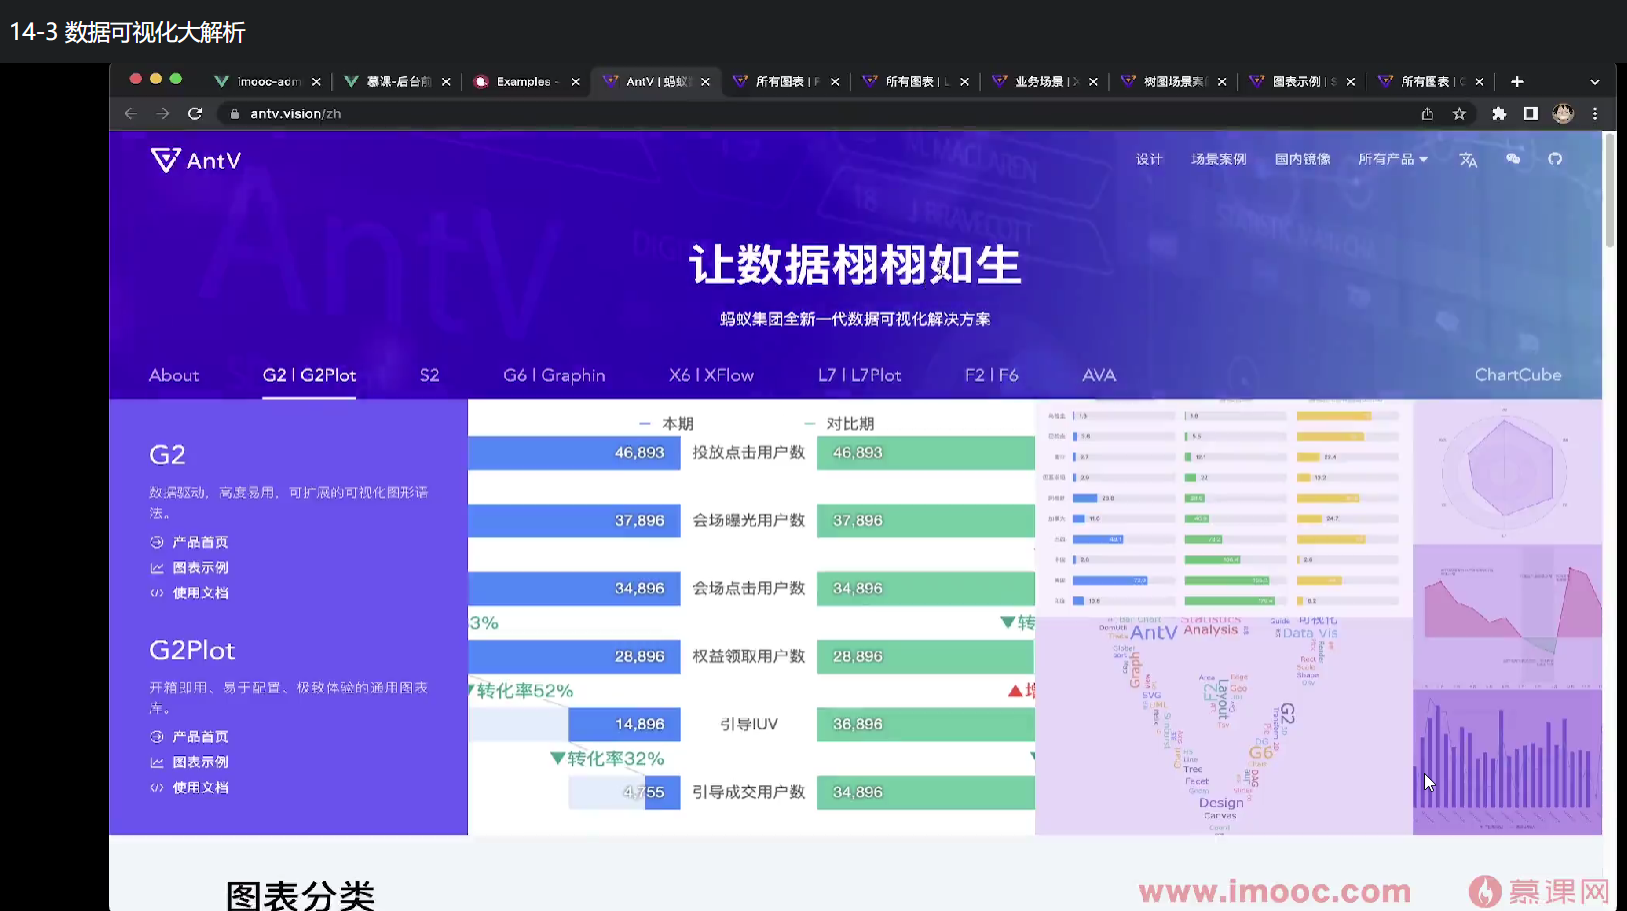Switch to the S2 tab
Viewport: 1627px width, 911px height.
430,375
